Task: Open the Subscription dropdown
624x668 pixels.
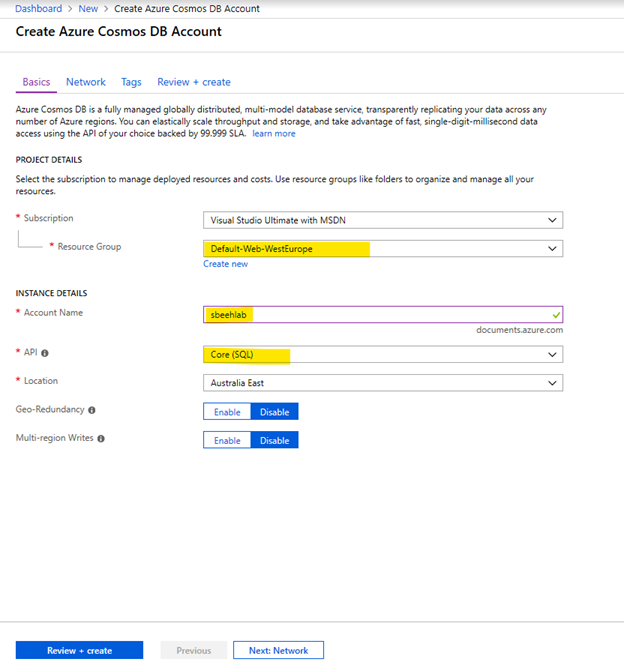Action: [383, 220]
